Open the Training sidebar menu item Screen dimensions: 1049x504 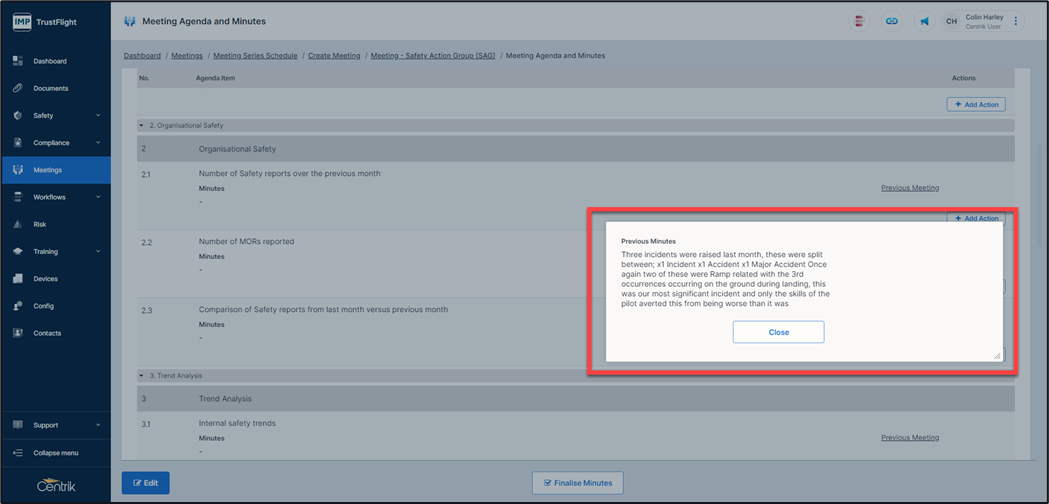(45, 252)
